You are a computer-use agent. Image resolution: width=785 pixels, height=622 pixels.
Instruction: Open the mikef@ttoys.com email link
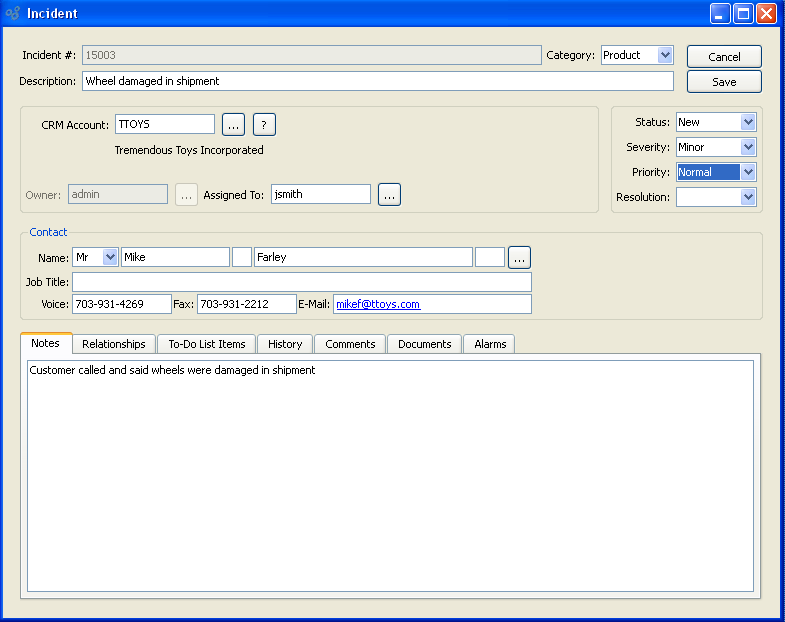pos(378,304)
